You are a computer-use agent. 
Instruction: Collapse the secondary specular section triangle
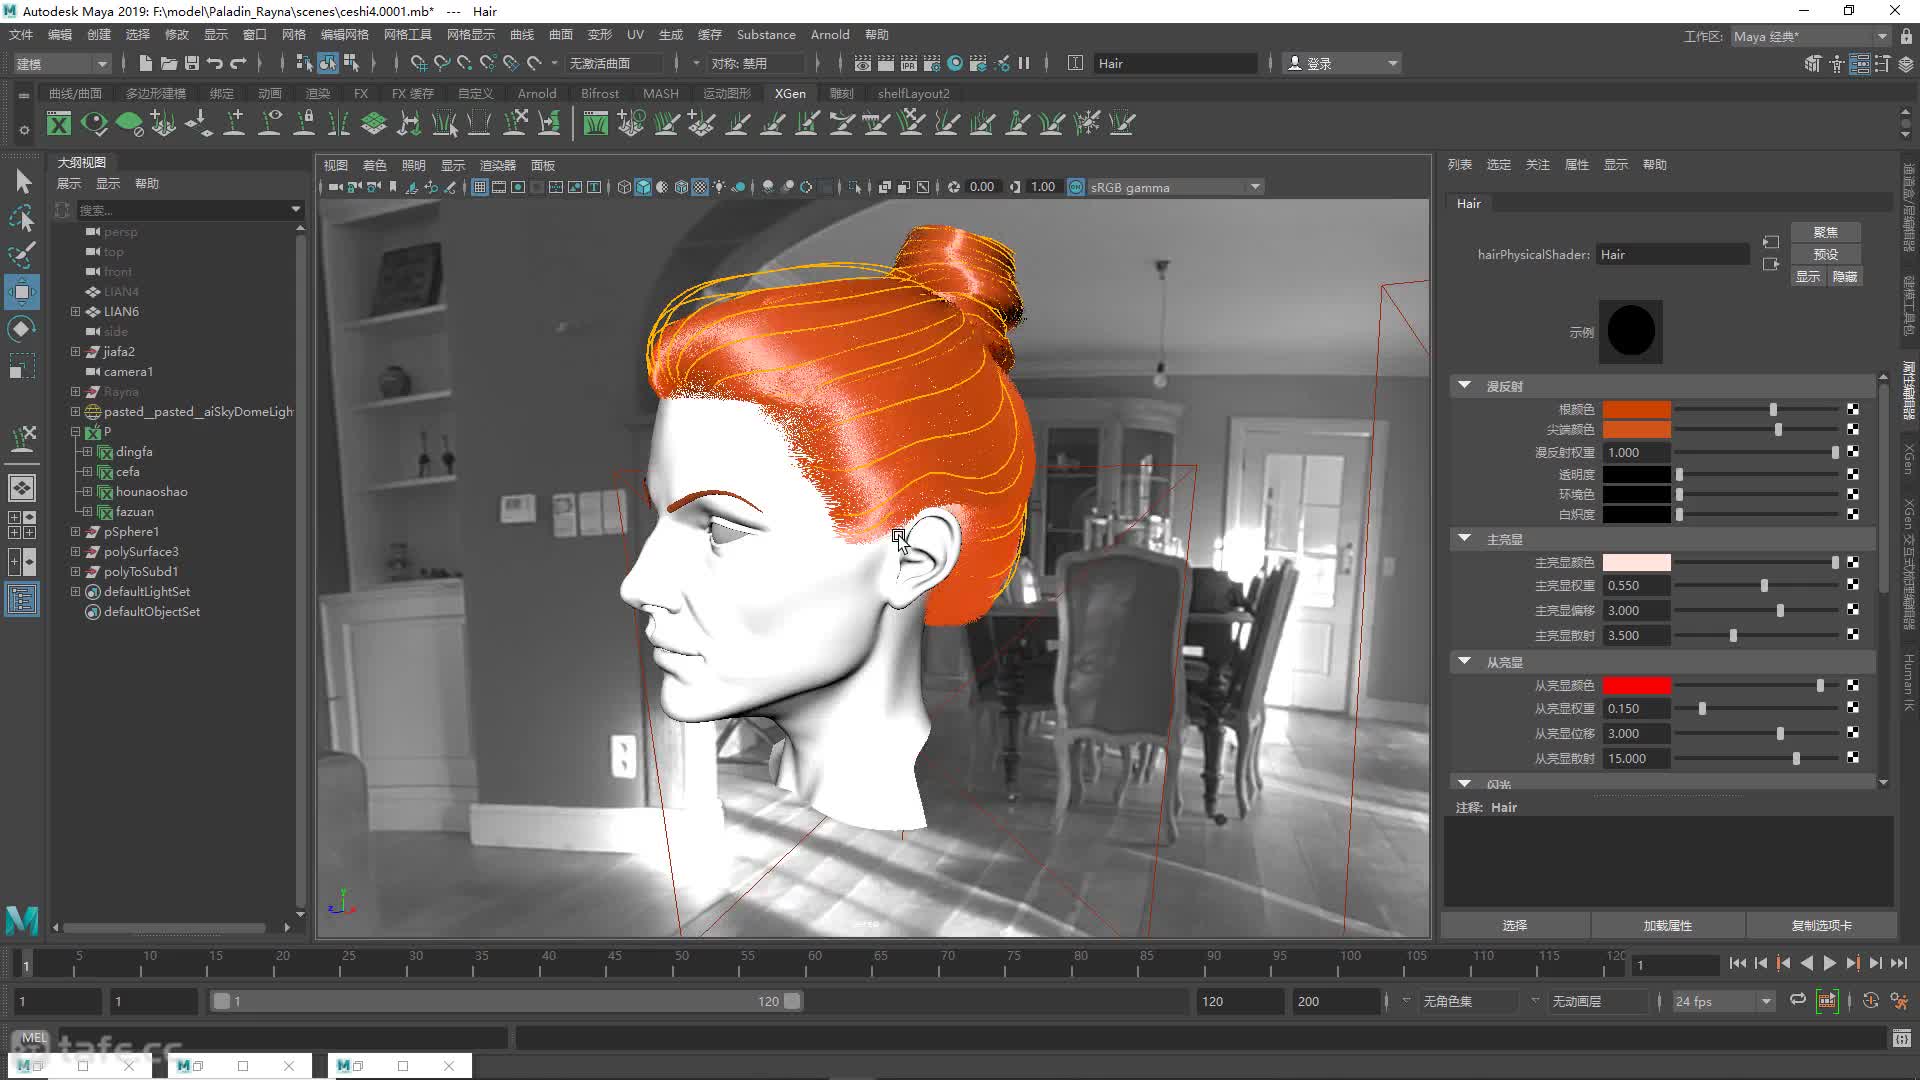click(x=1465, y=661)
